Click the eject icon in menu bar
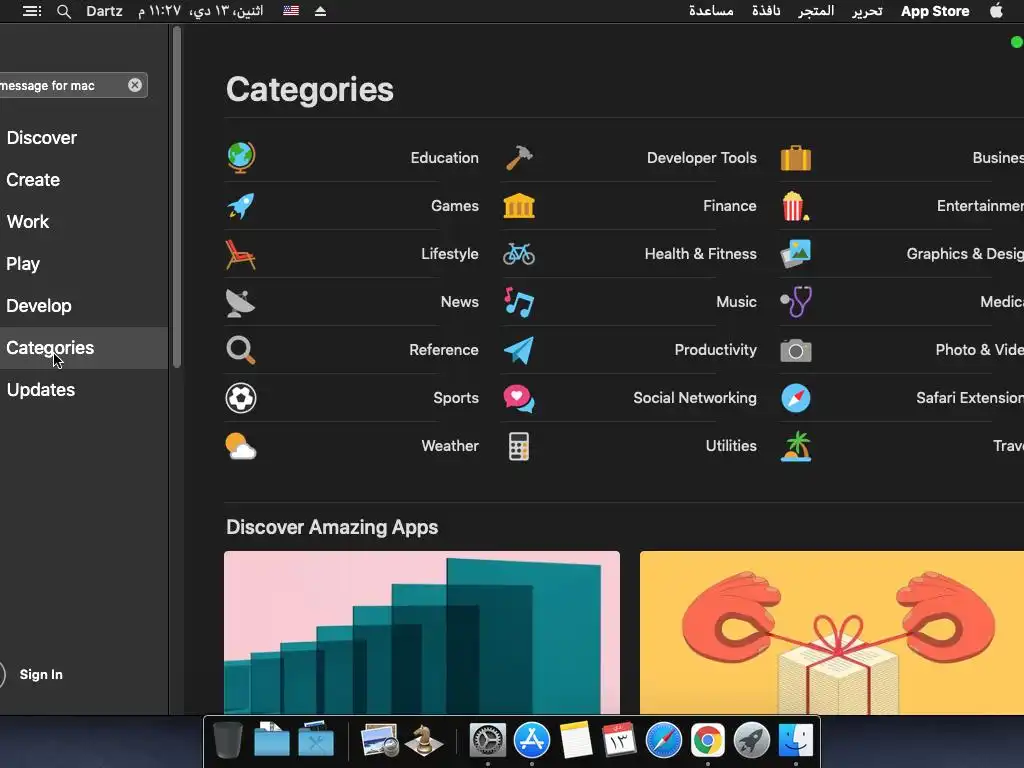This screenshot has height=768, width=1024. pos(321,11)
